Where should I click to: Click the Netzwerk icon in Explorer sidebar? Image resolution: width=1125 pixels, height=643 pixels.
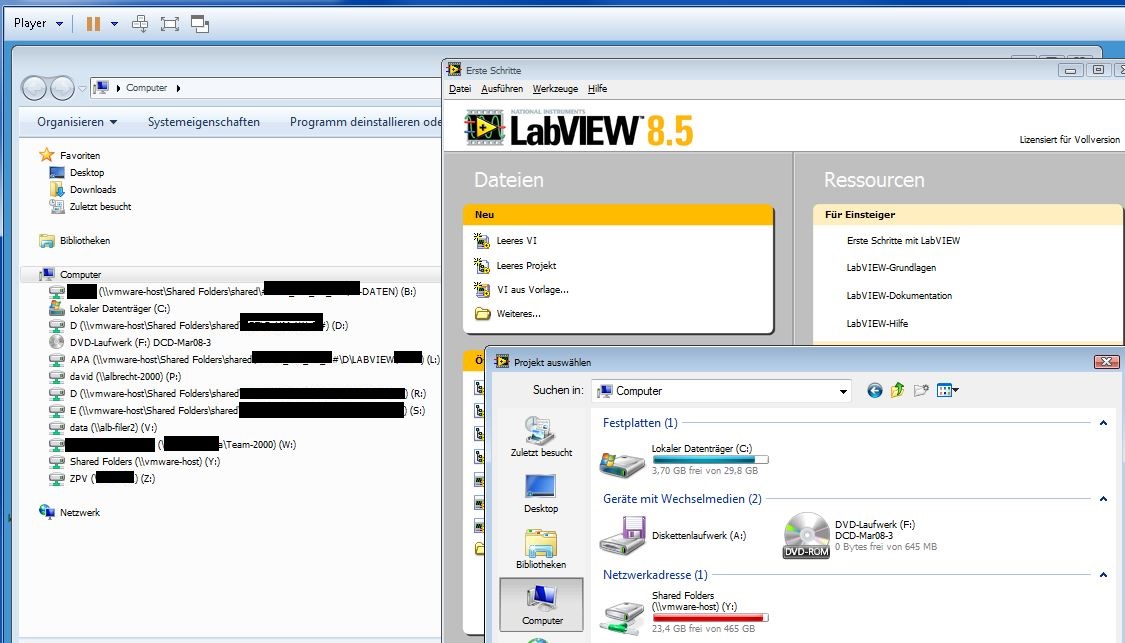(x=47, y=512)
